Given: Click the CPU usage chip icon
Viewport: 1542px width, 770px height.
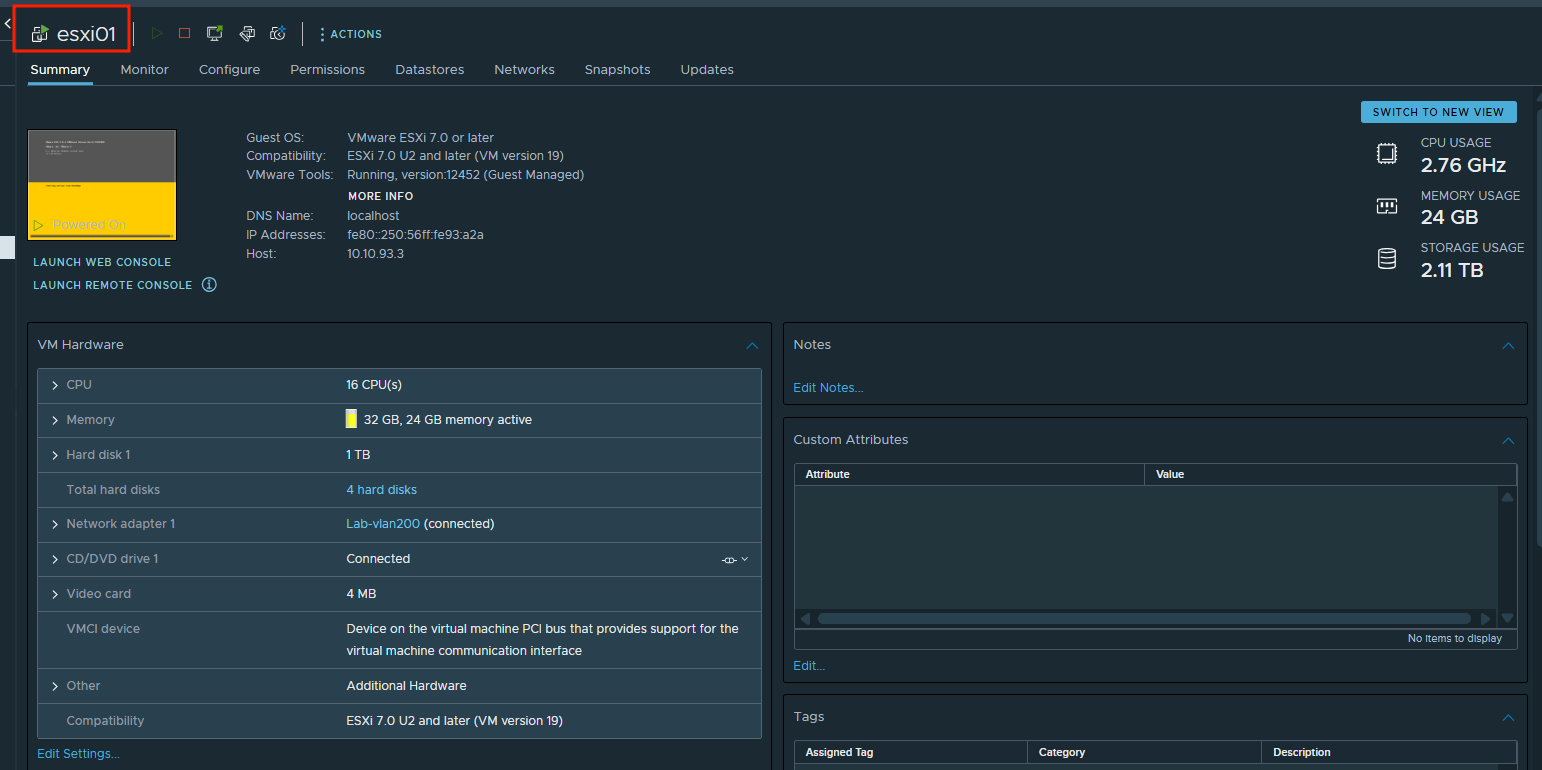Looking at the screenshot, I should pyautogui.click(x=1386, y=154).
